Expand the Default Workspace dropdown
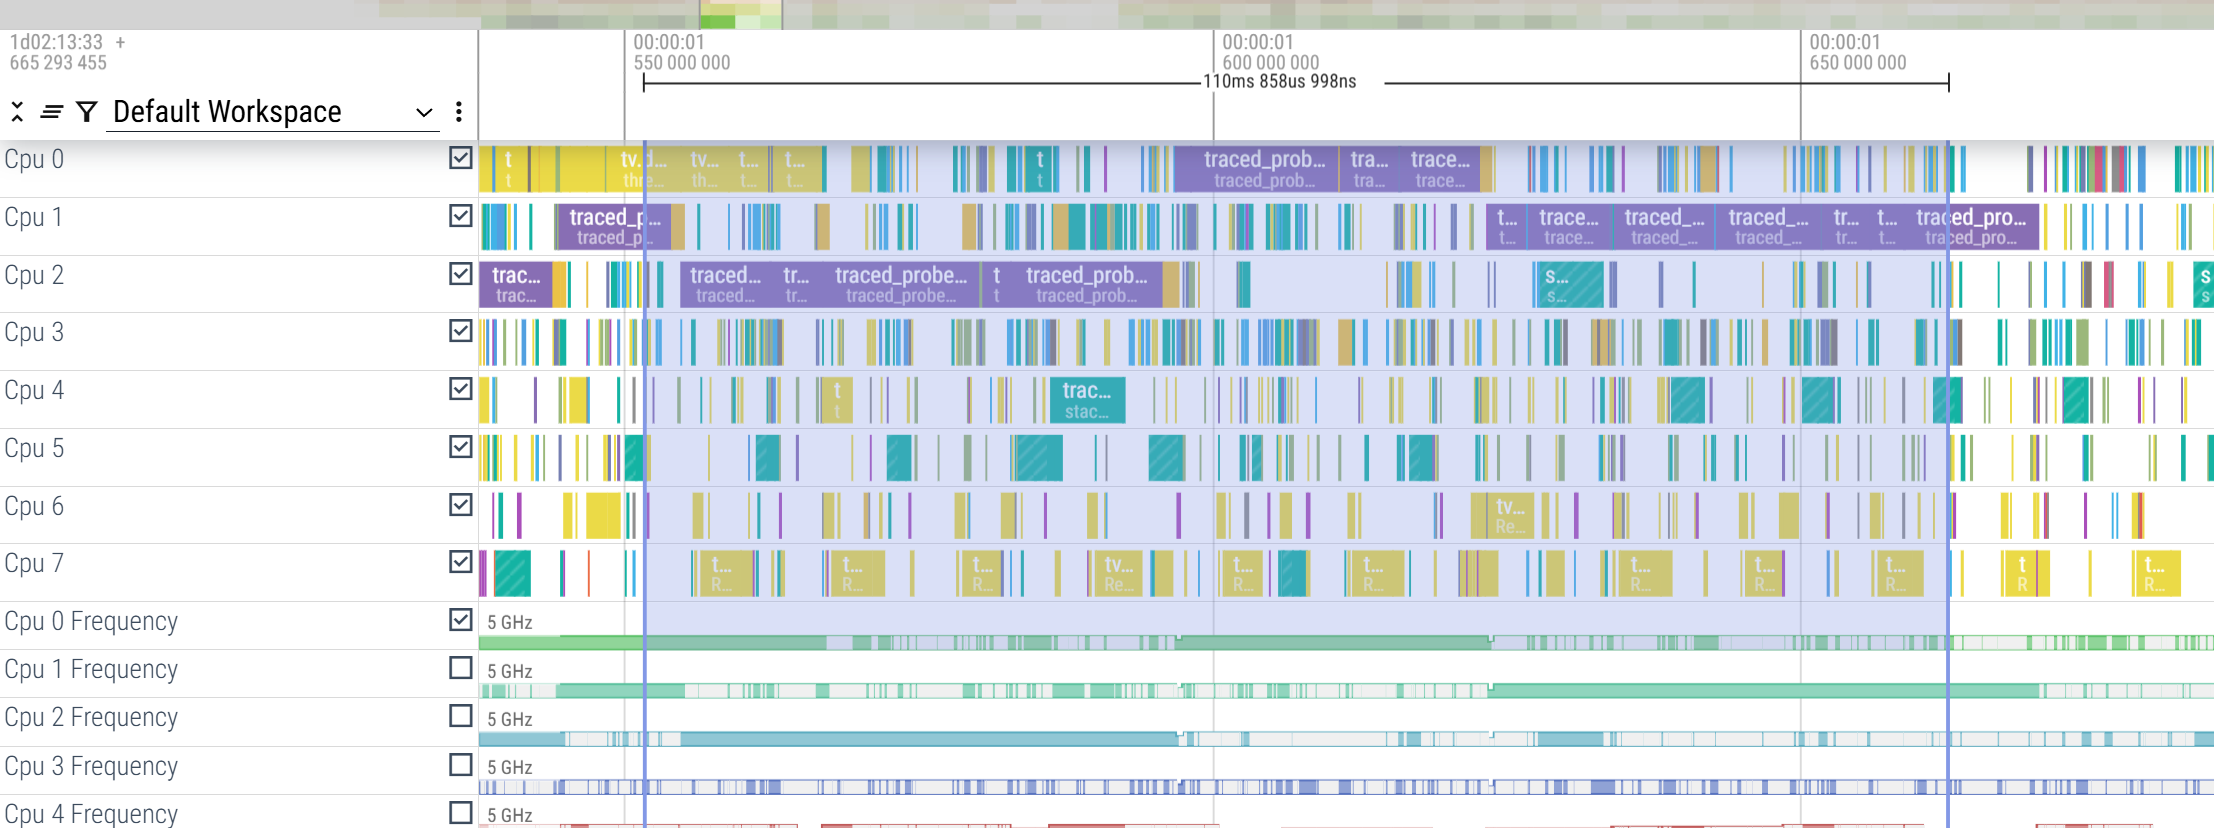This screenshot has height=828, width=2214. pyautogui.click(x=423, y=112)
